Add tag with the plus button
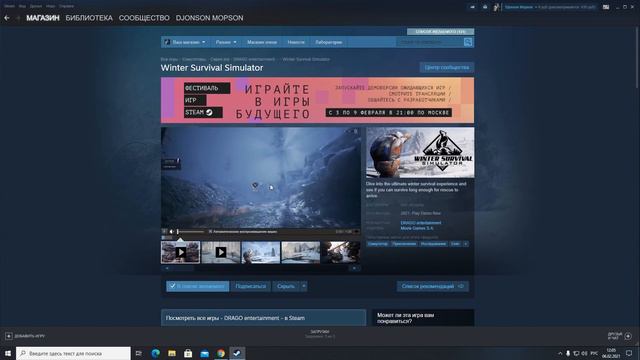 (x=466, y=244)
